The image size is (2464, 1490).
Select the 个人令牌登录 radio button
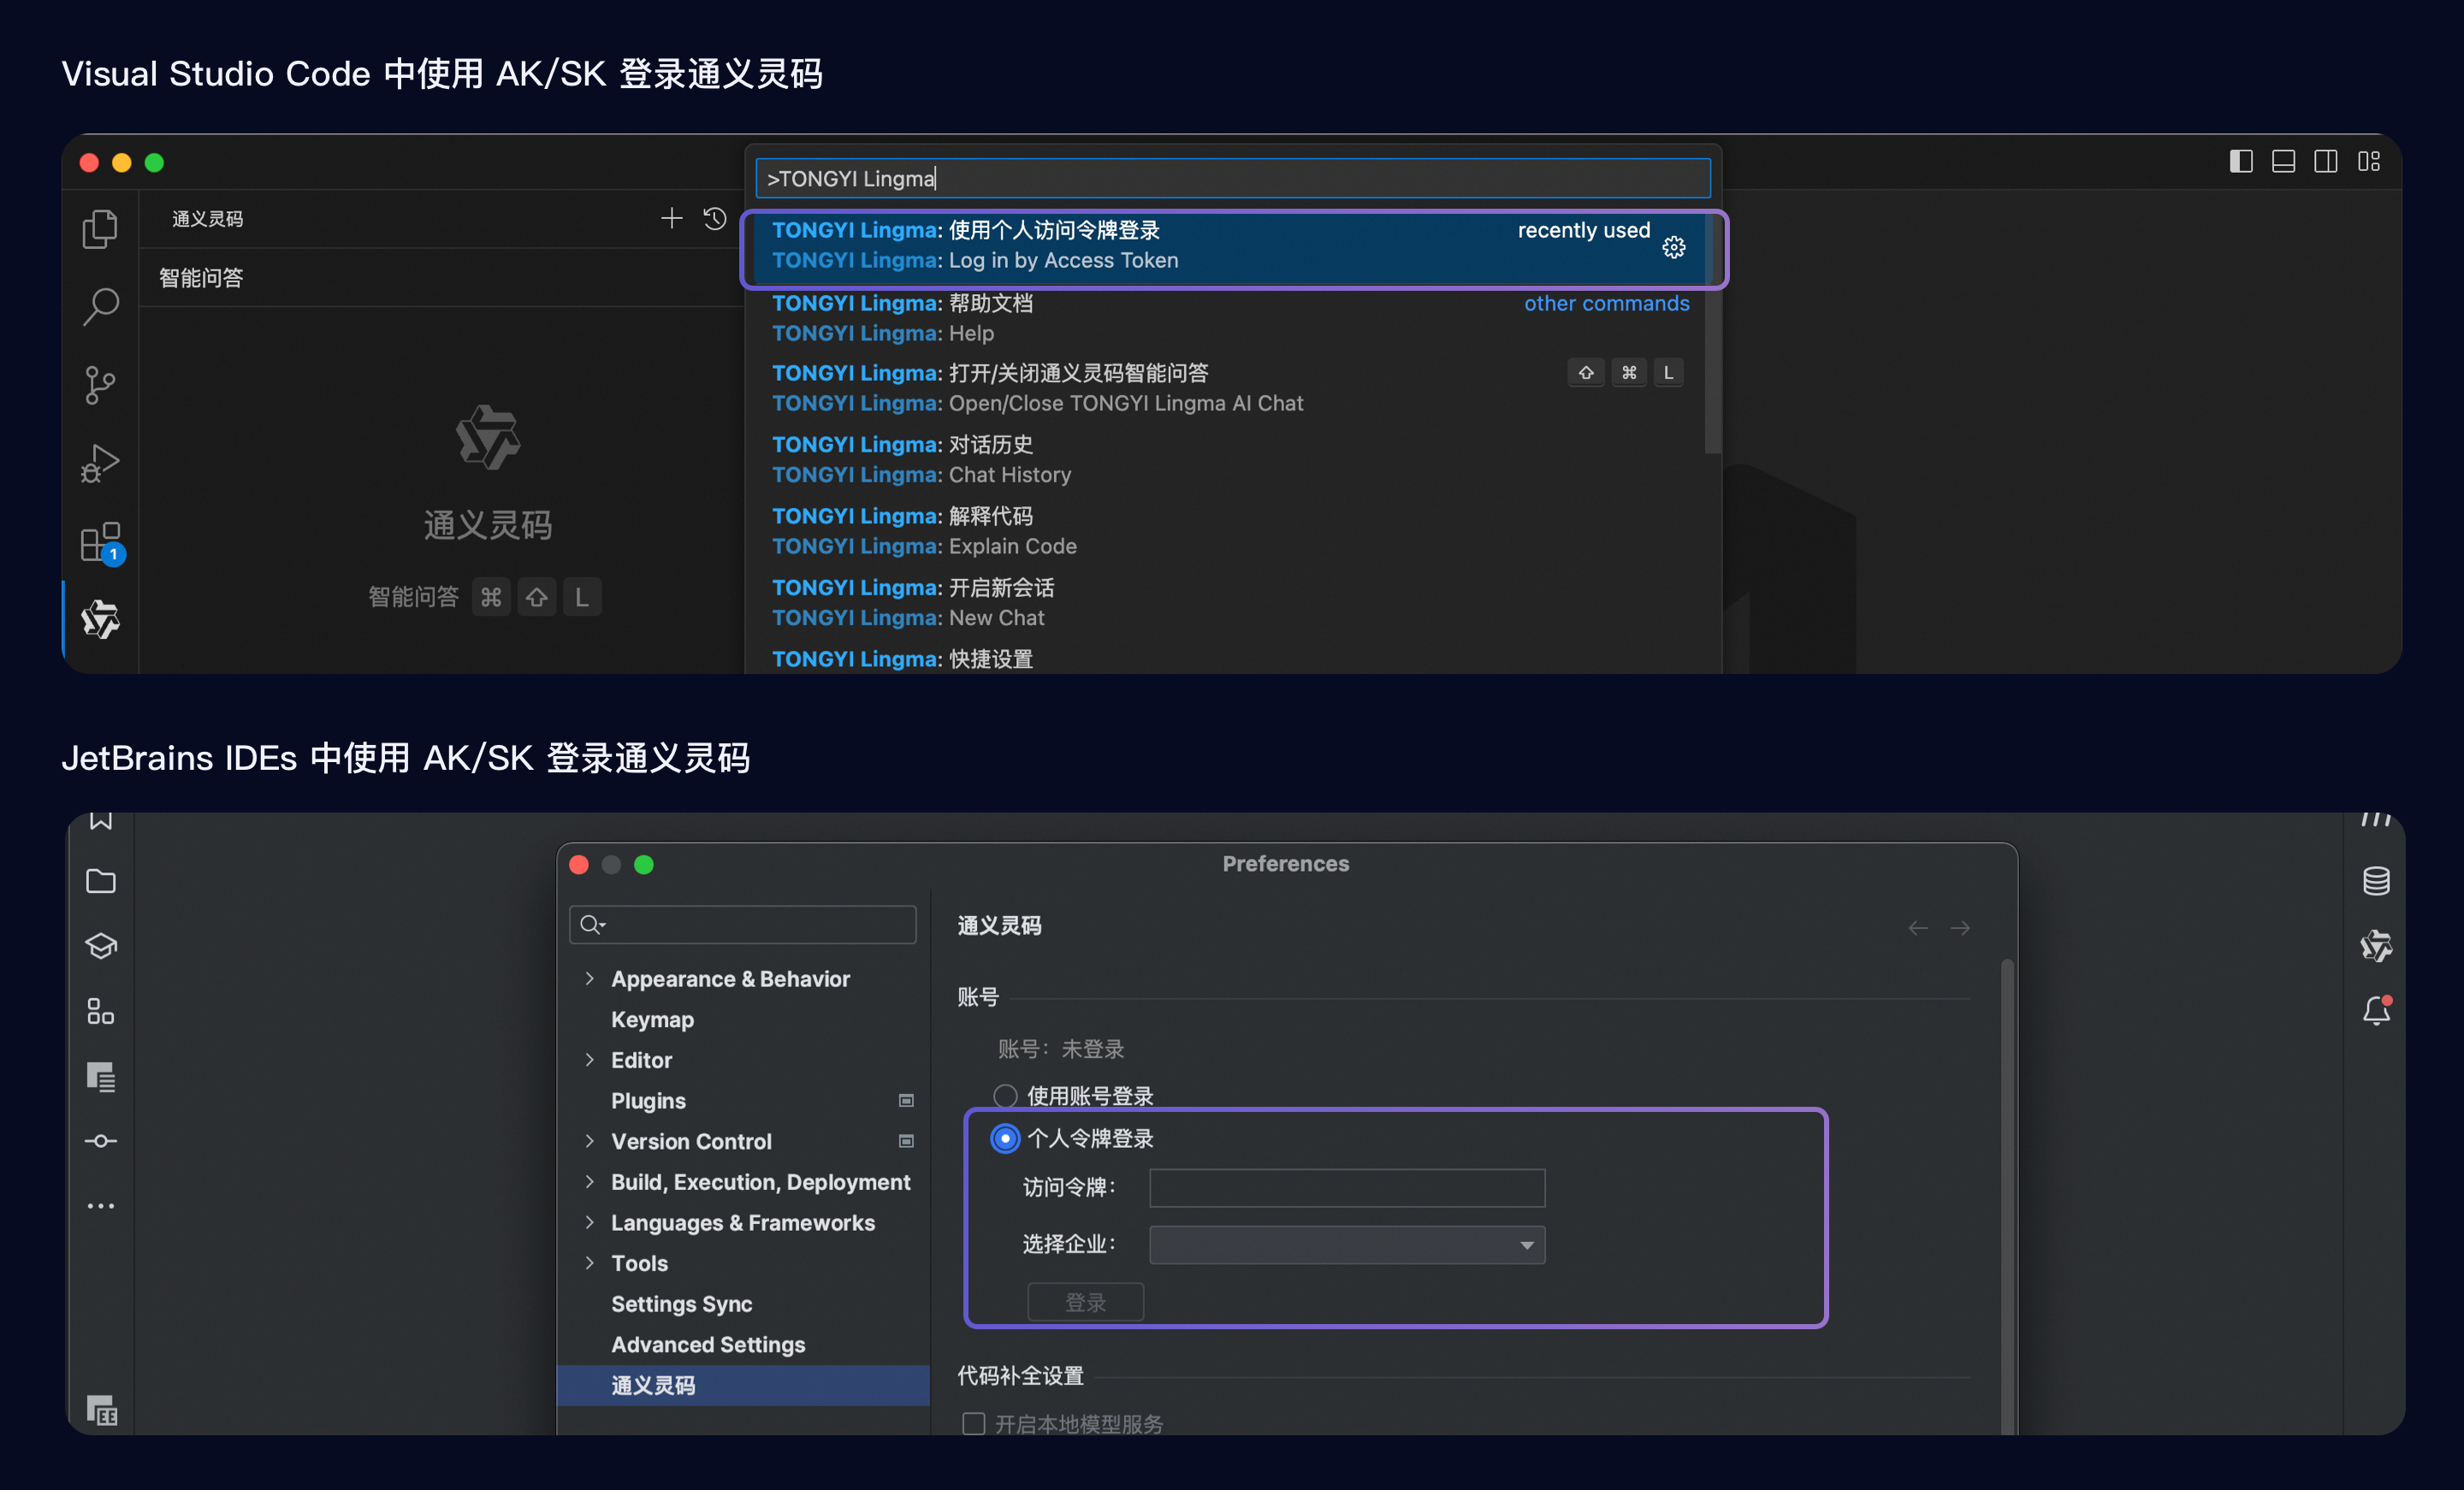[1005, 1138]
